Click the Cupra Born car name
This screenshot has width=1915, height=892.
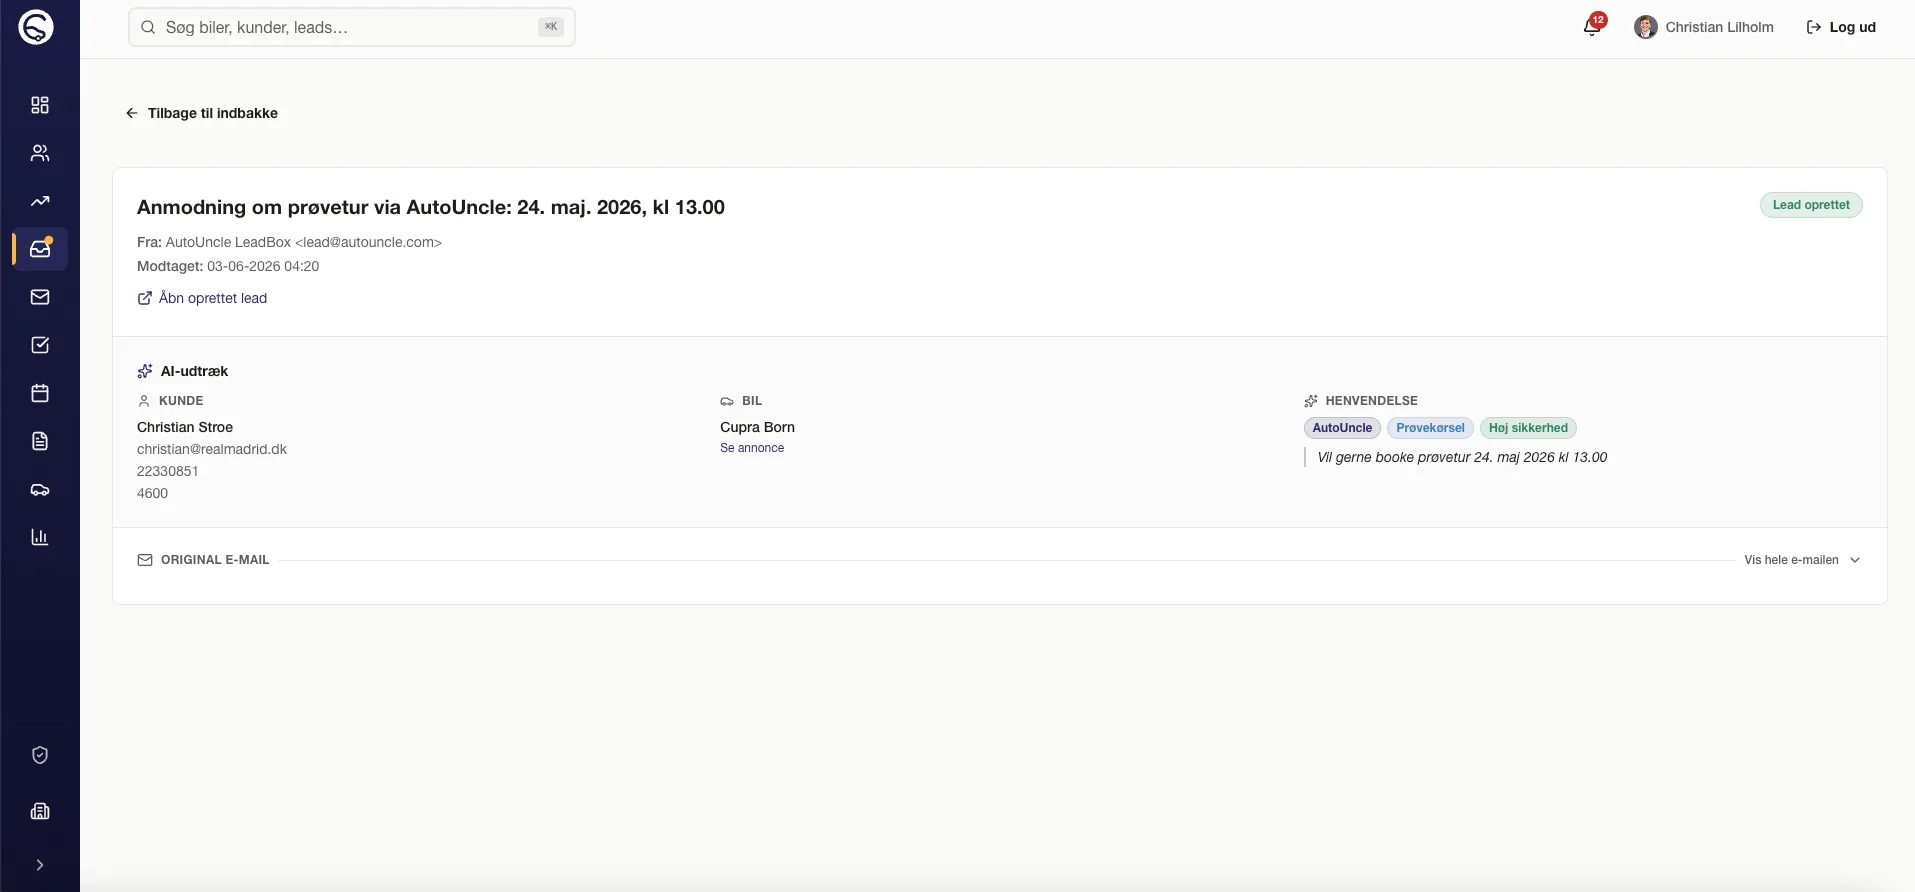(757, 427)
